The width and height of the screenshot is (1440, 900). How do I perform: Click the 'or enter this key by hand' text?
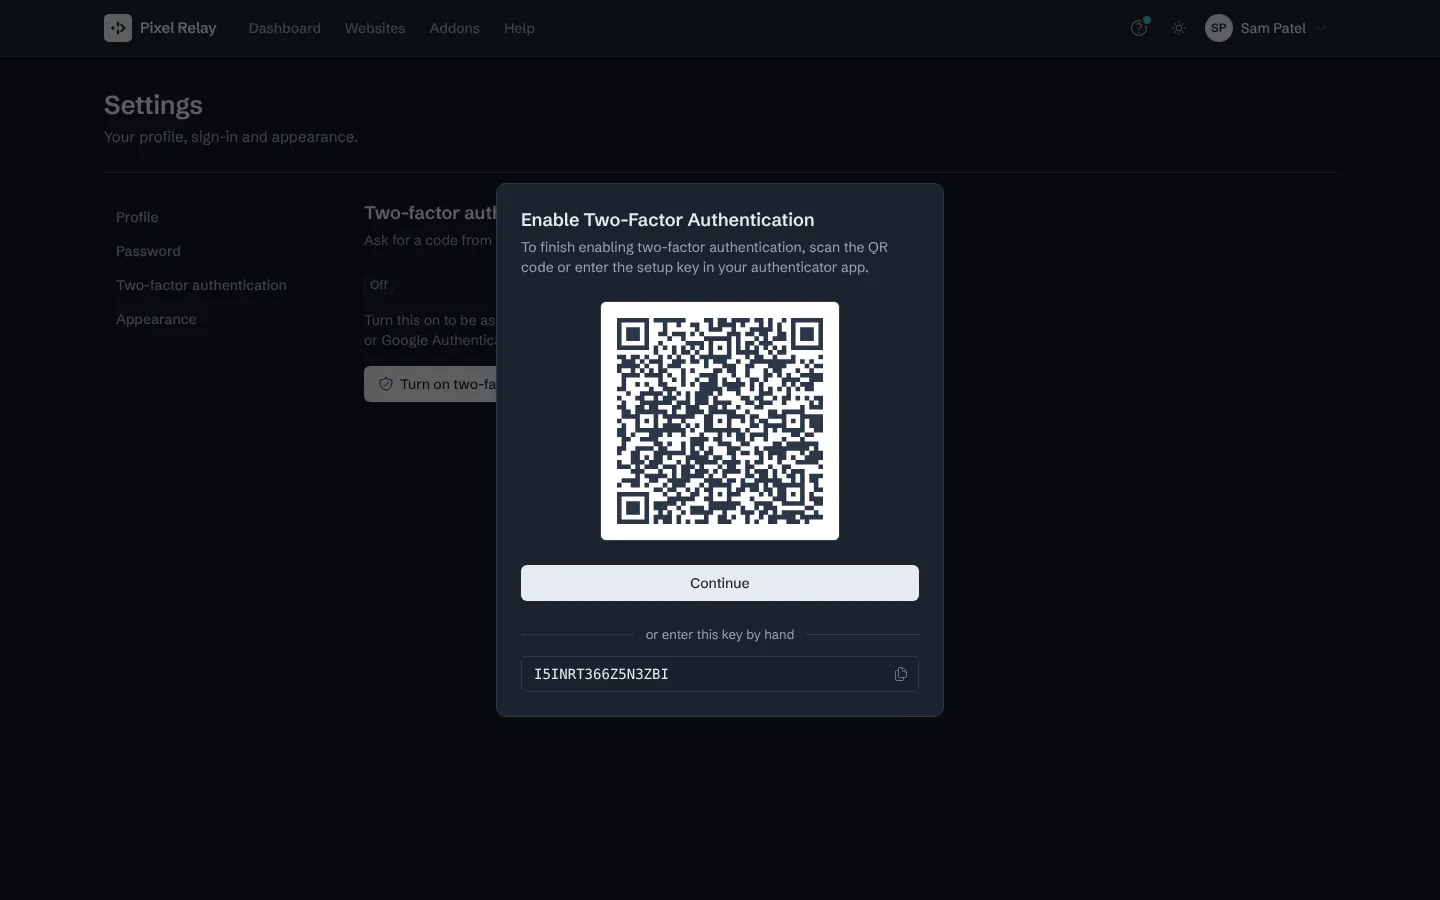point(720,634)
